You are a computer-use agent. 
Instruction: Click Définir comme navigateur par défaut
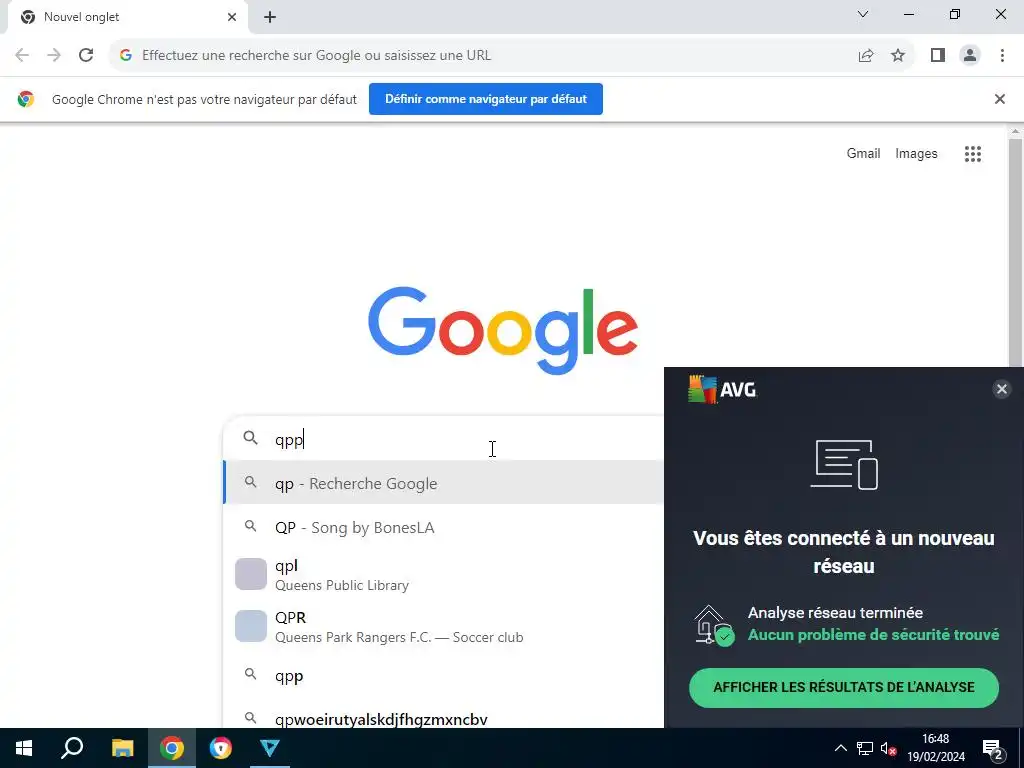click(x=485, y=99)
